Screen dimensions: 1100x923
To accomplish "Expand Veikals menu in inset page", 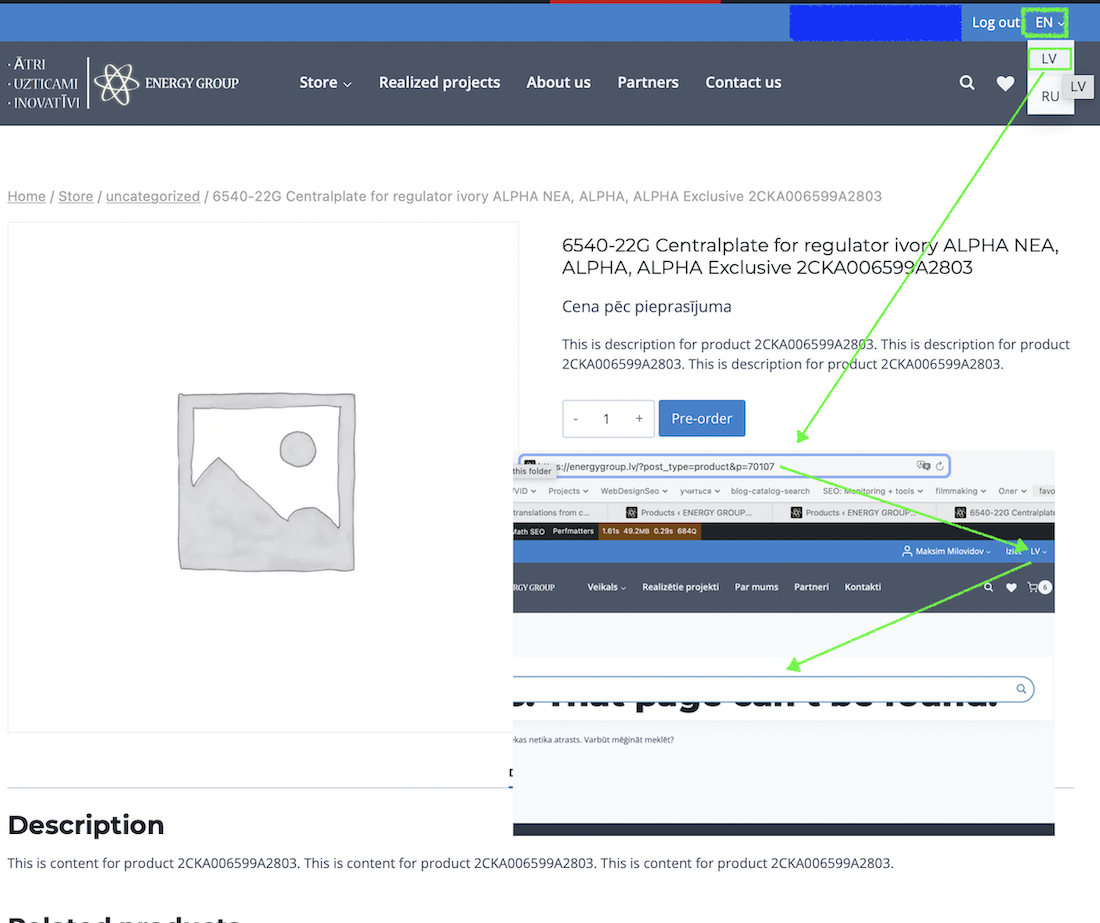I will pyautogui.click(x=606, y=587).
